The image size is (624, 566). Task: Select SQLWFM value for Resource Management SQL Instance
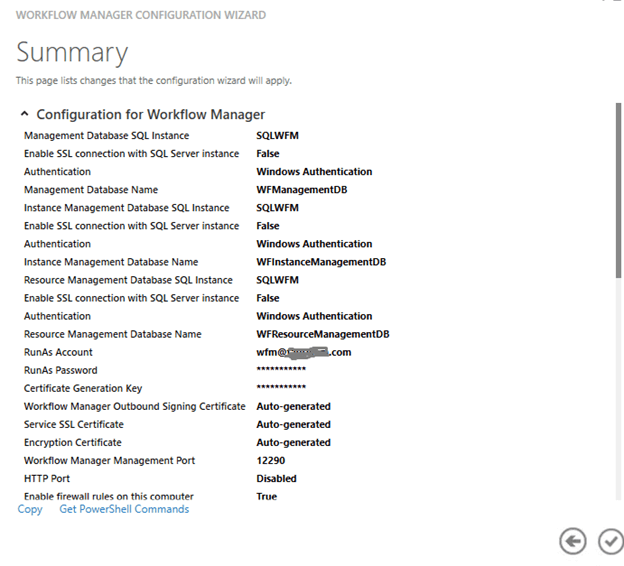coord(277,280)
